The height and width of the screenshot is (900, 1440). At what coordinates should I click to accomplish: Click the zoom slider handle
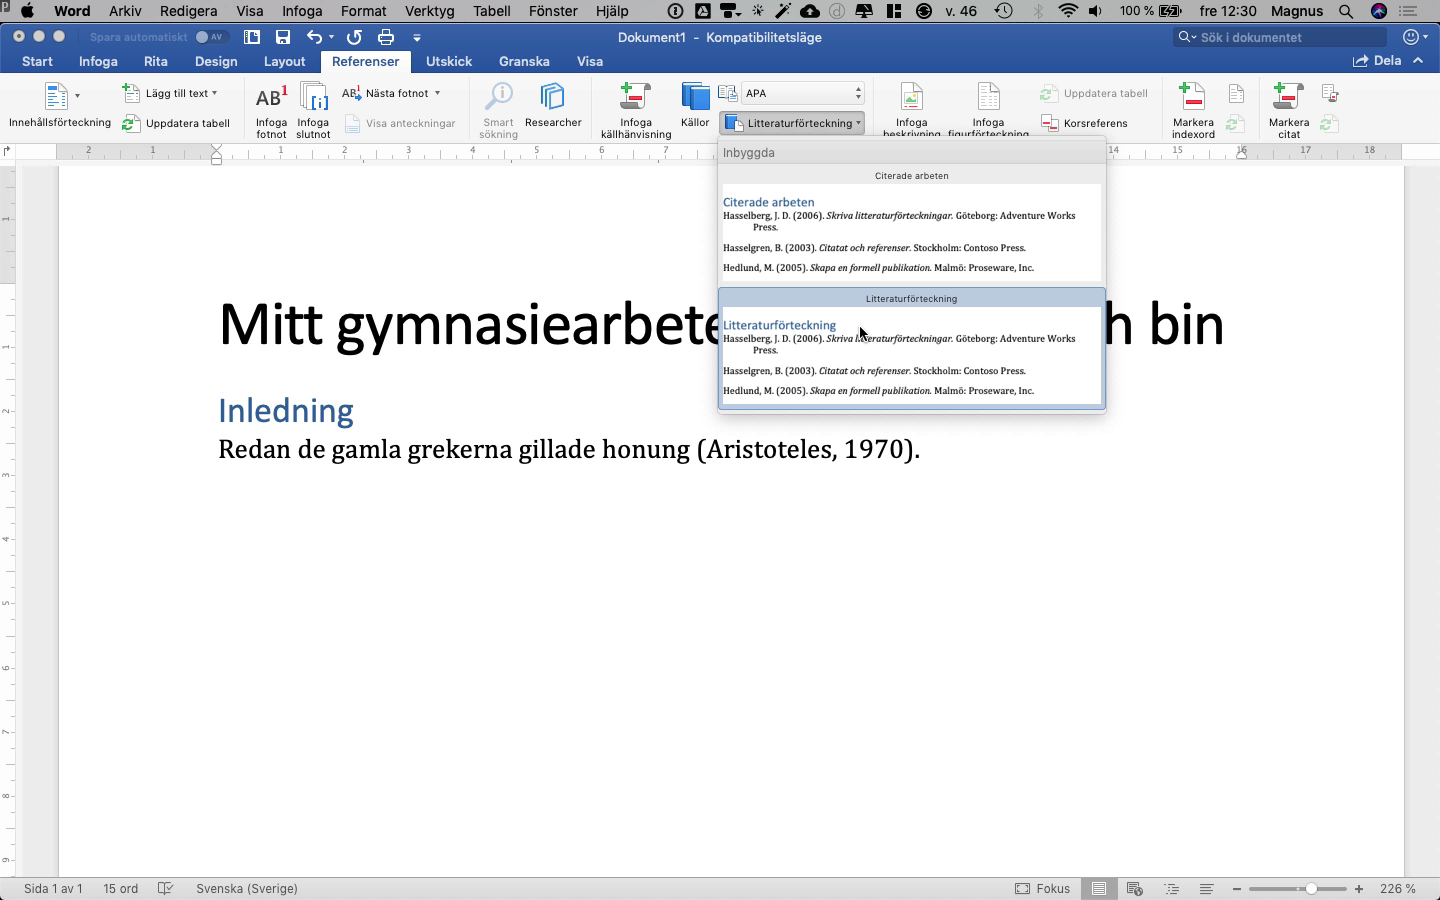[1311, 888]
